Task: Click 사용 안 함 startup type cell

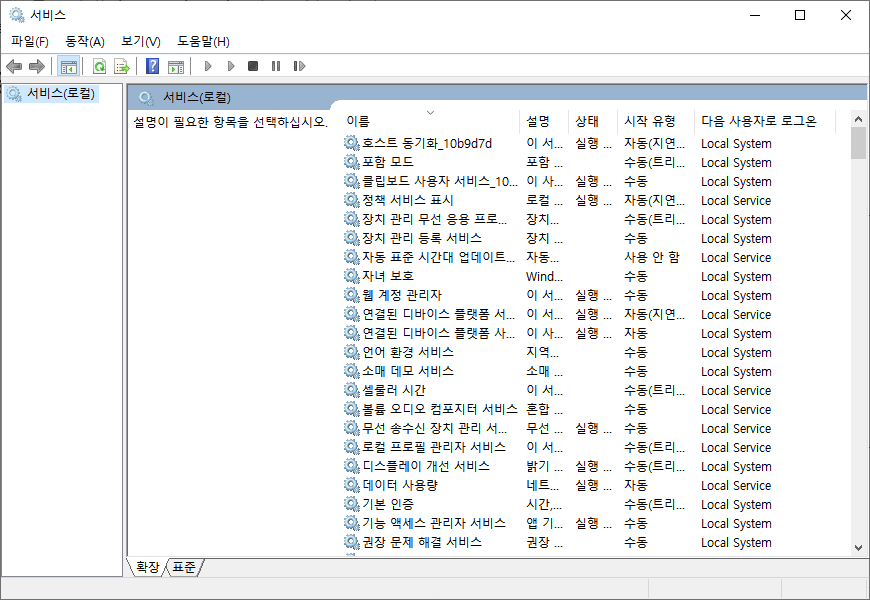Action: (651, 257)
